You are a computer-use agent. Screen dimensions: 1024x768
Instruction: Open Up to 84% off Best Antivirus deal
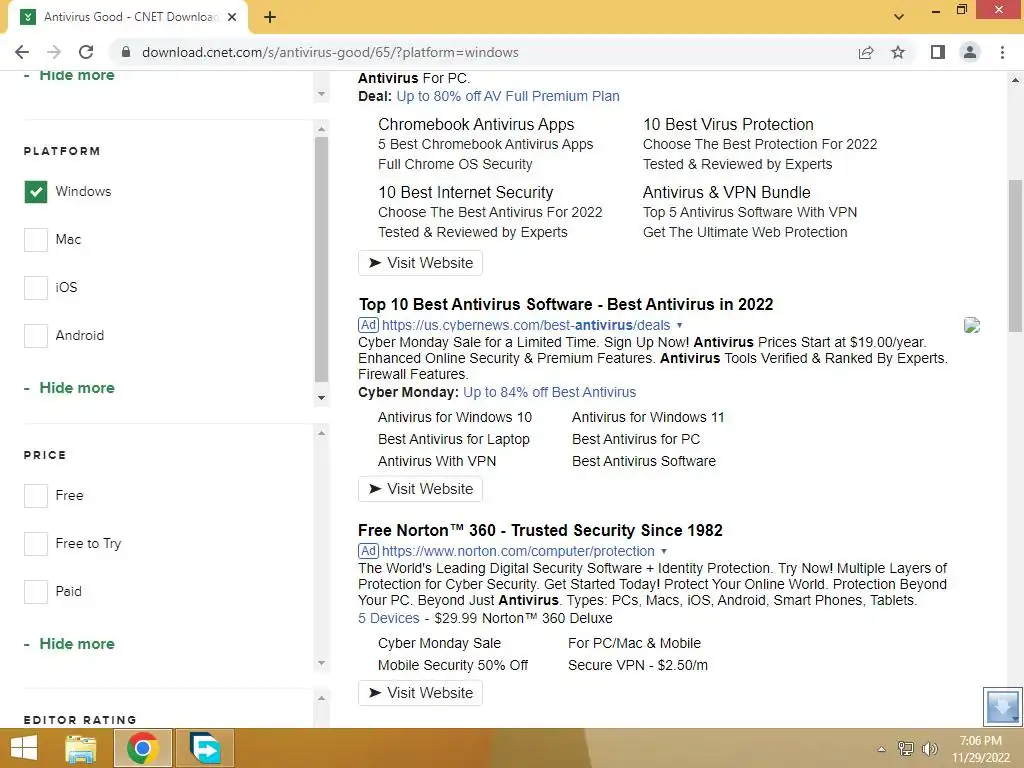coord(549,392)
